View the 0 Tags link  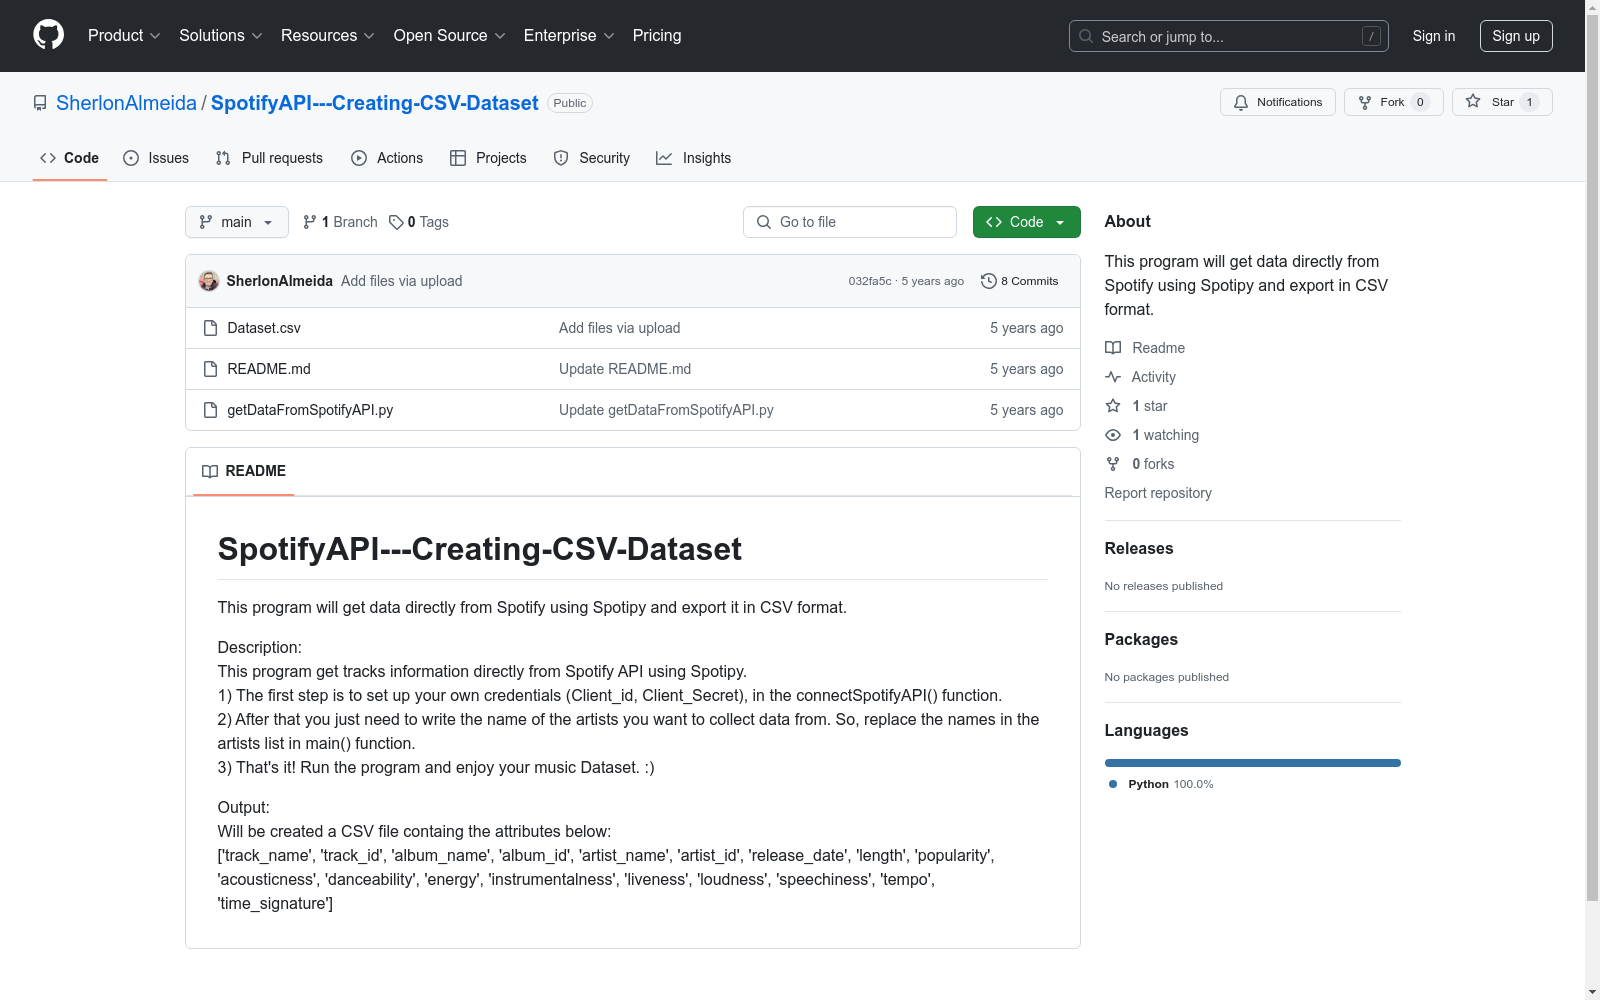[419, 222]
